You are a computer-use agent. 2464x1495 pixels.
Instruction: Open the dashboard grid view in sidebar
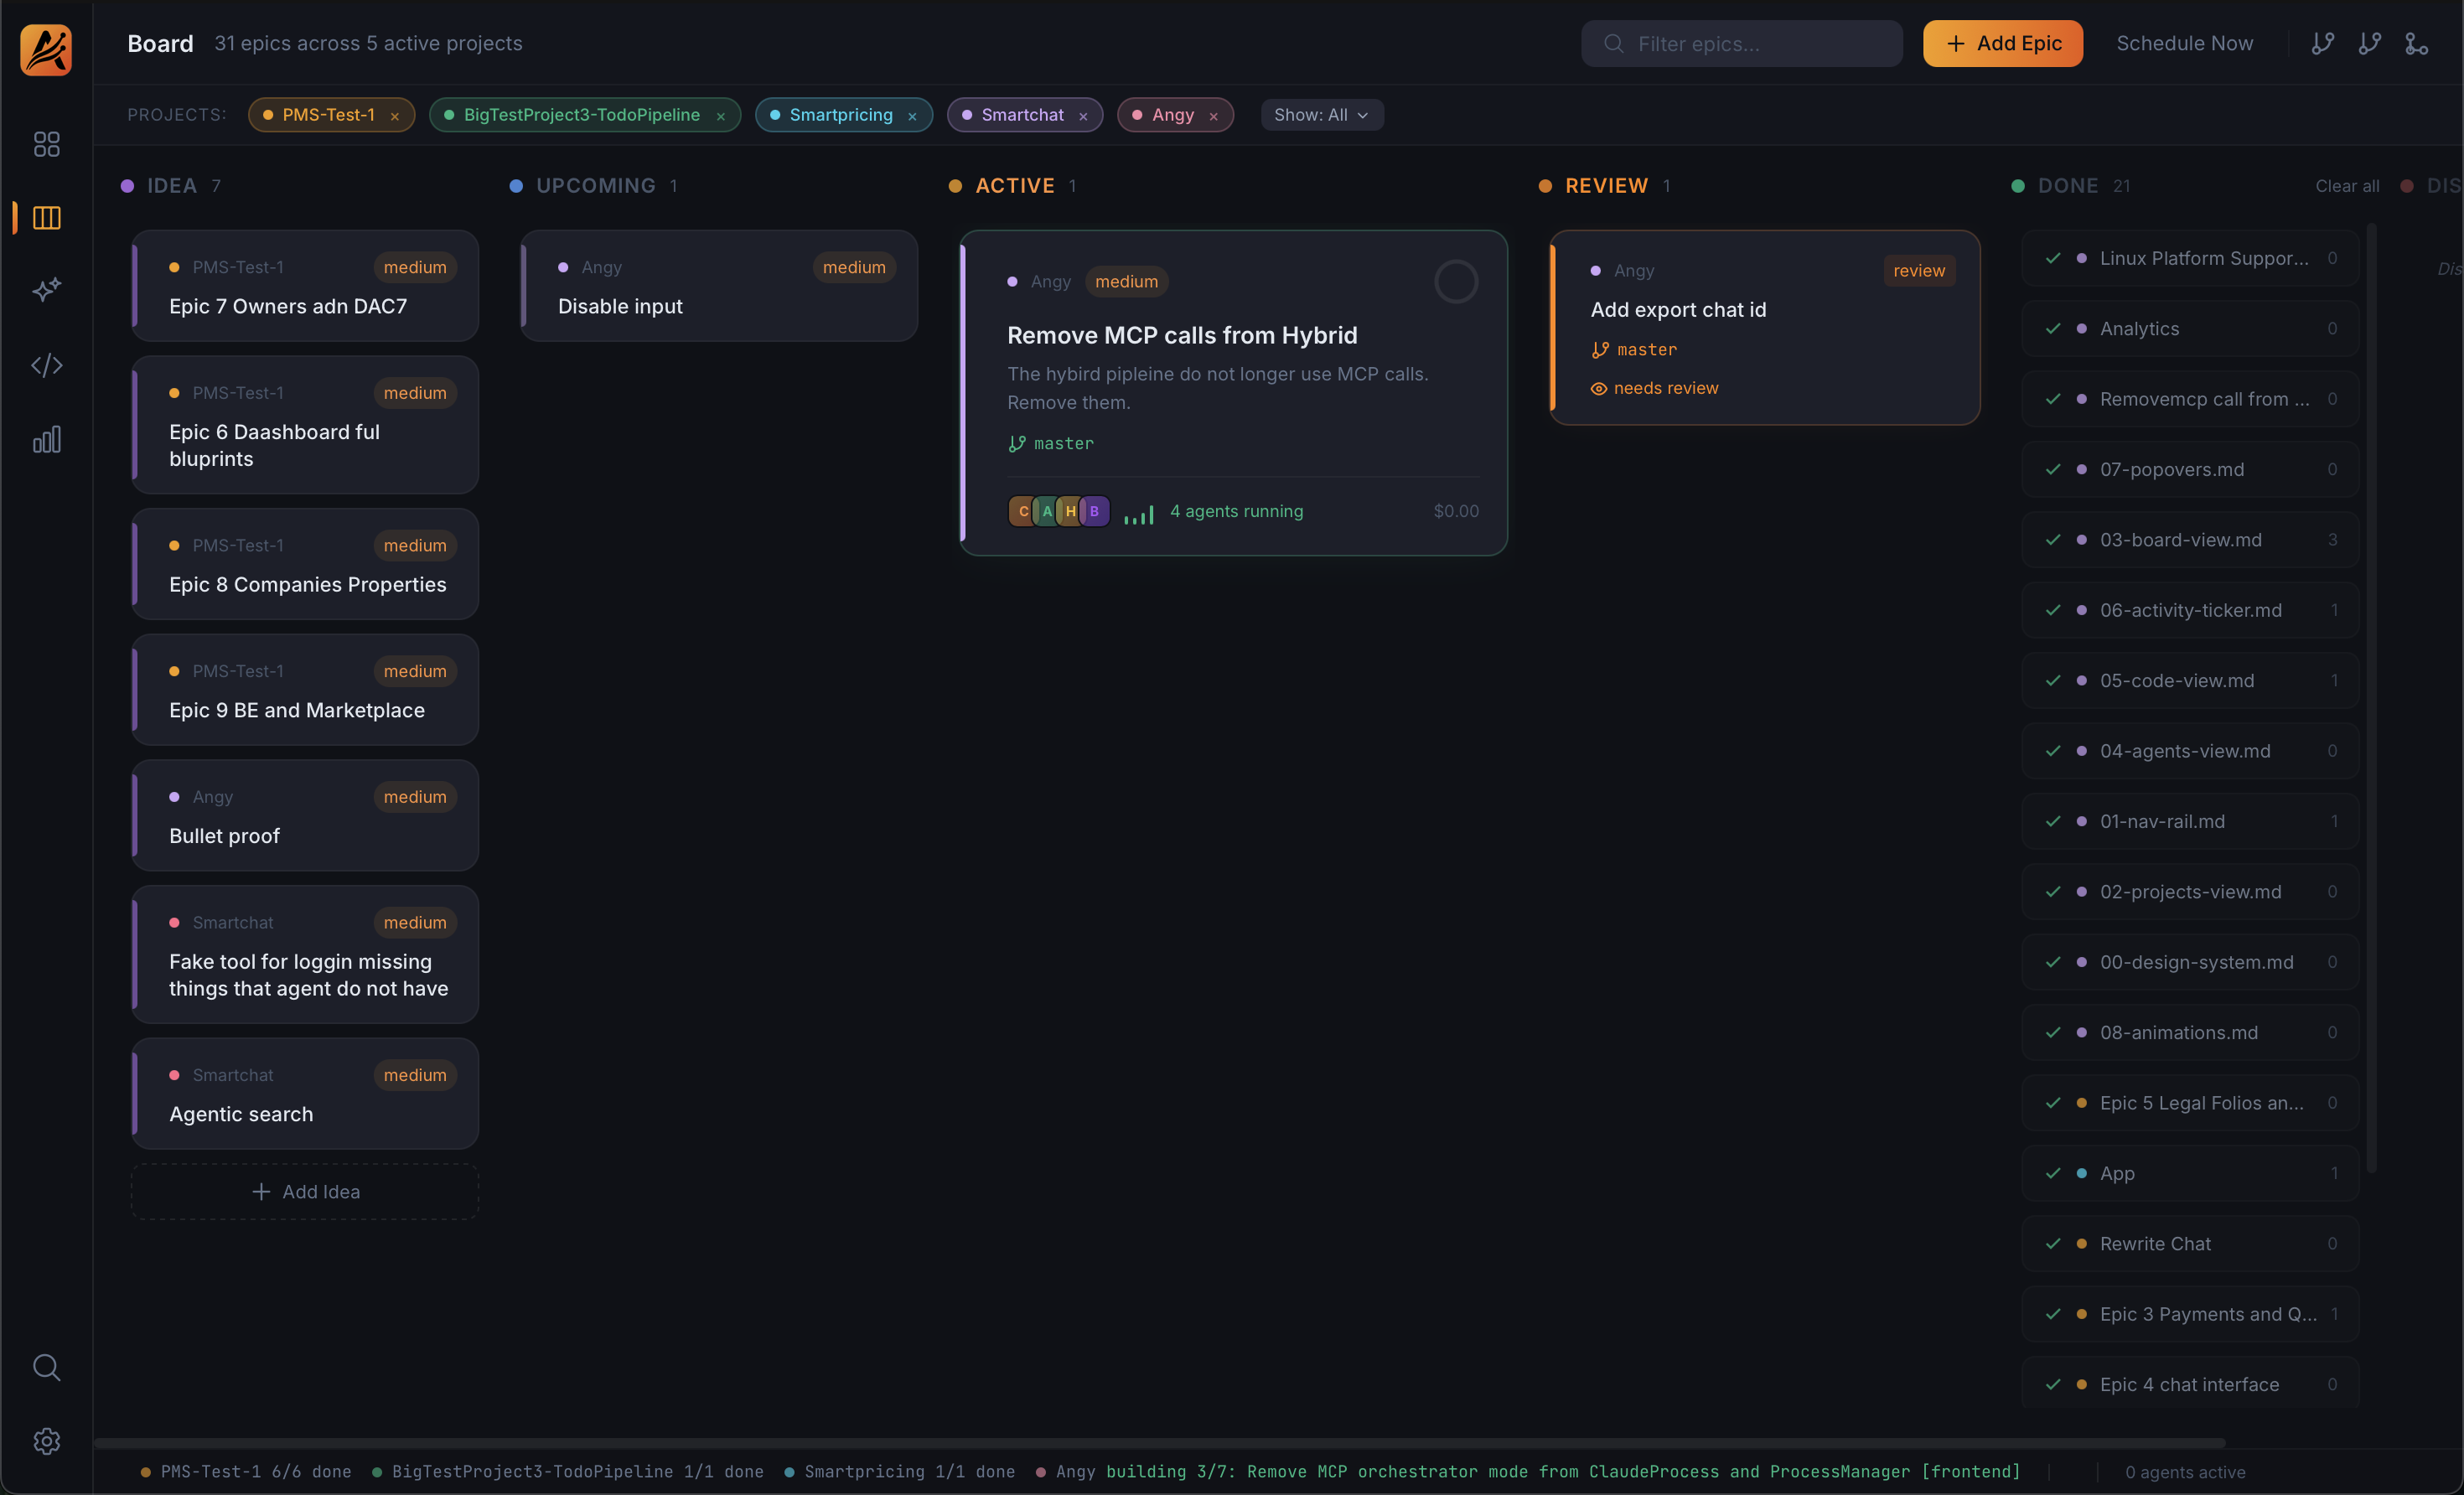tap(46, 144)
